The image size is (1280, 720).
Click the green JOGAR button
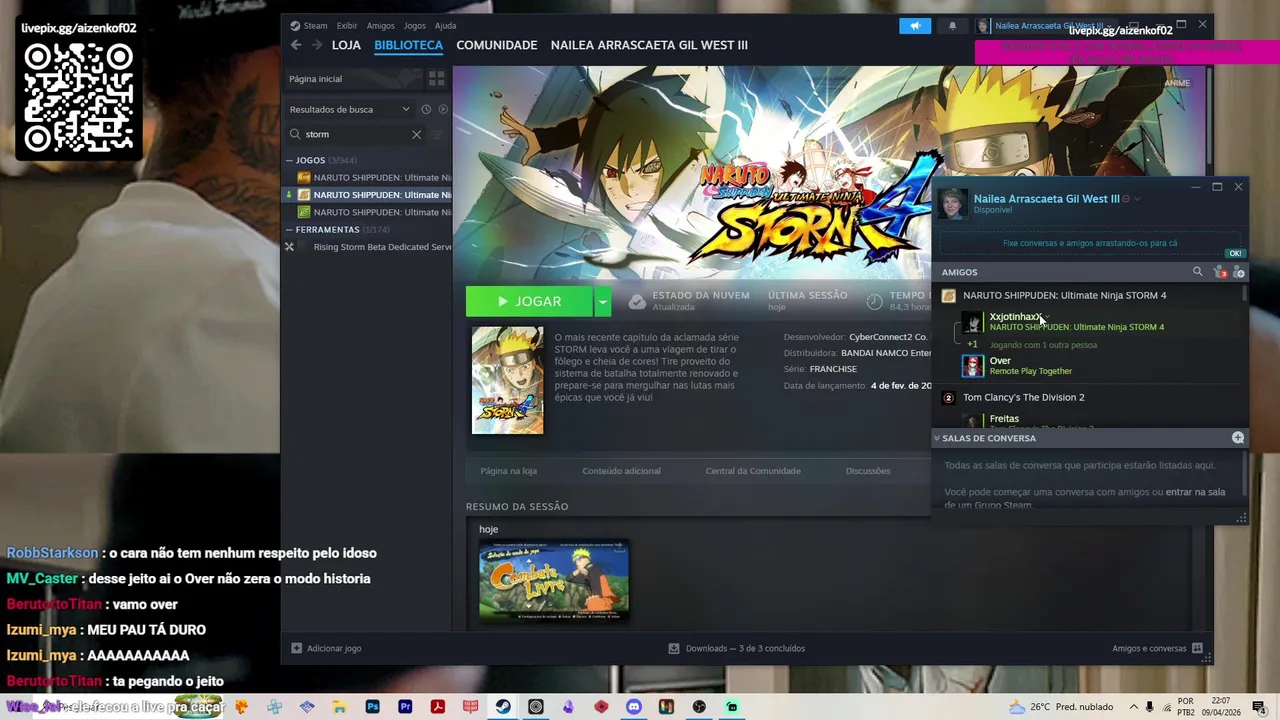click(529, 301)
